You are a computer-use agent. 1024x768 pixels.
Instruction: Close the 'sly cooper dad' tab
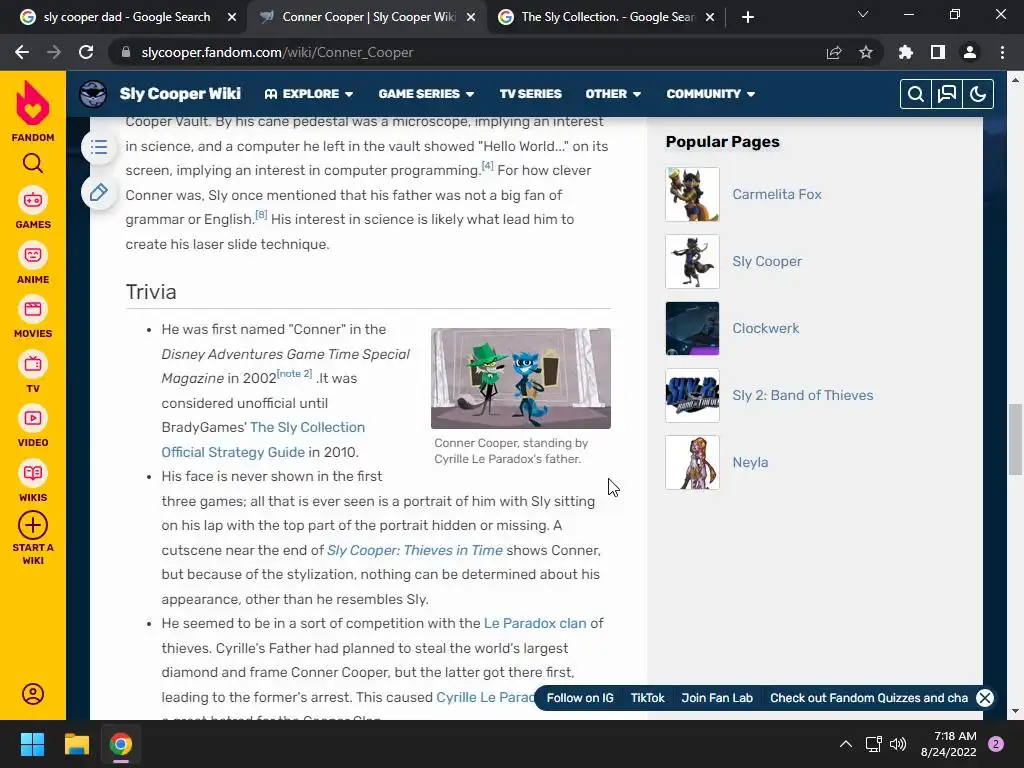(x=232, y=17)
